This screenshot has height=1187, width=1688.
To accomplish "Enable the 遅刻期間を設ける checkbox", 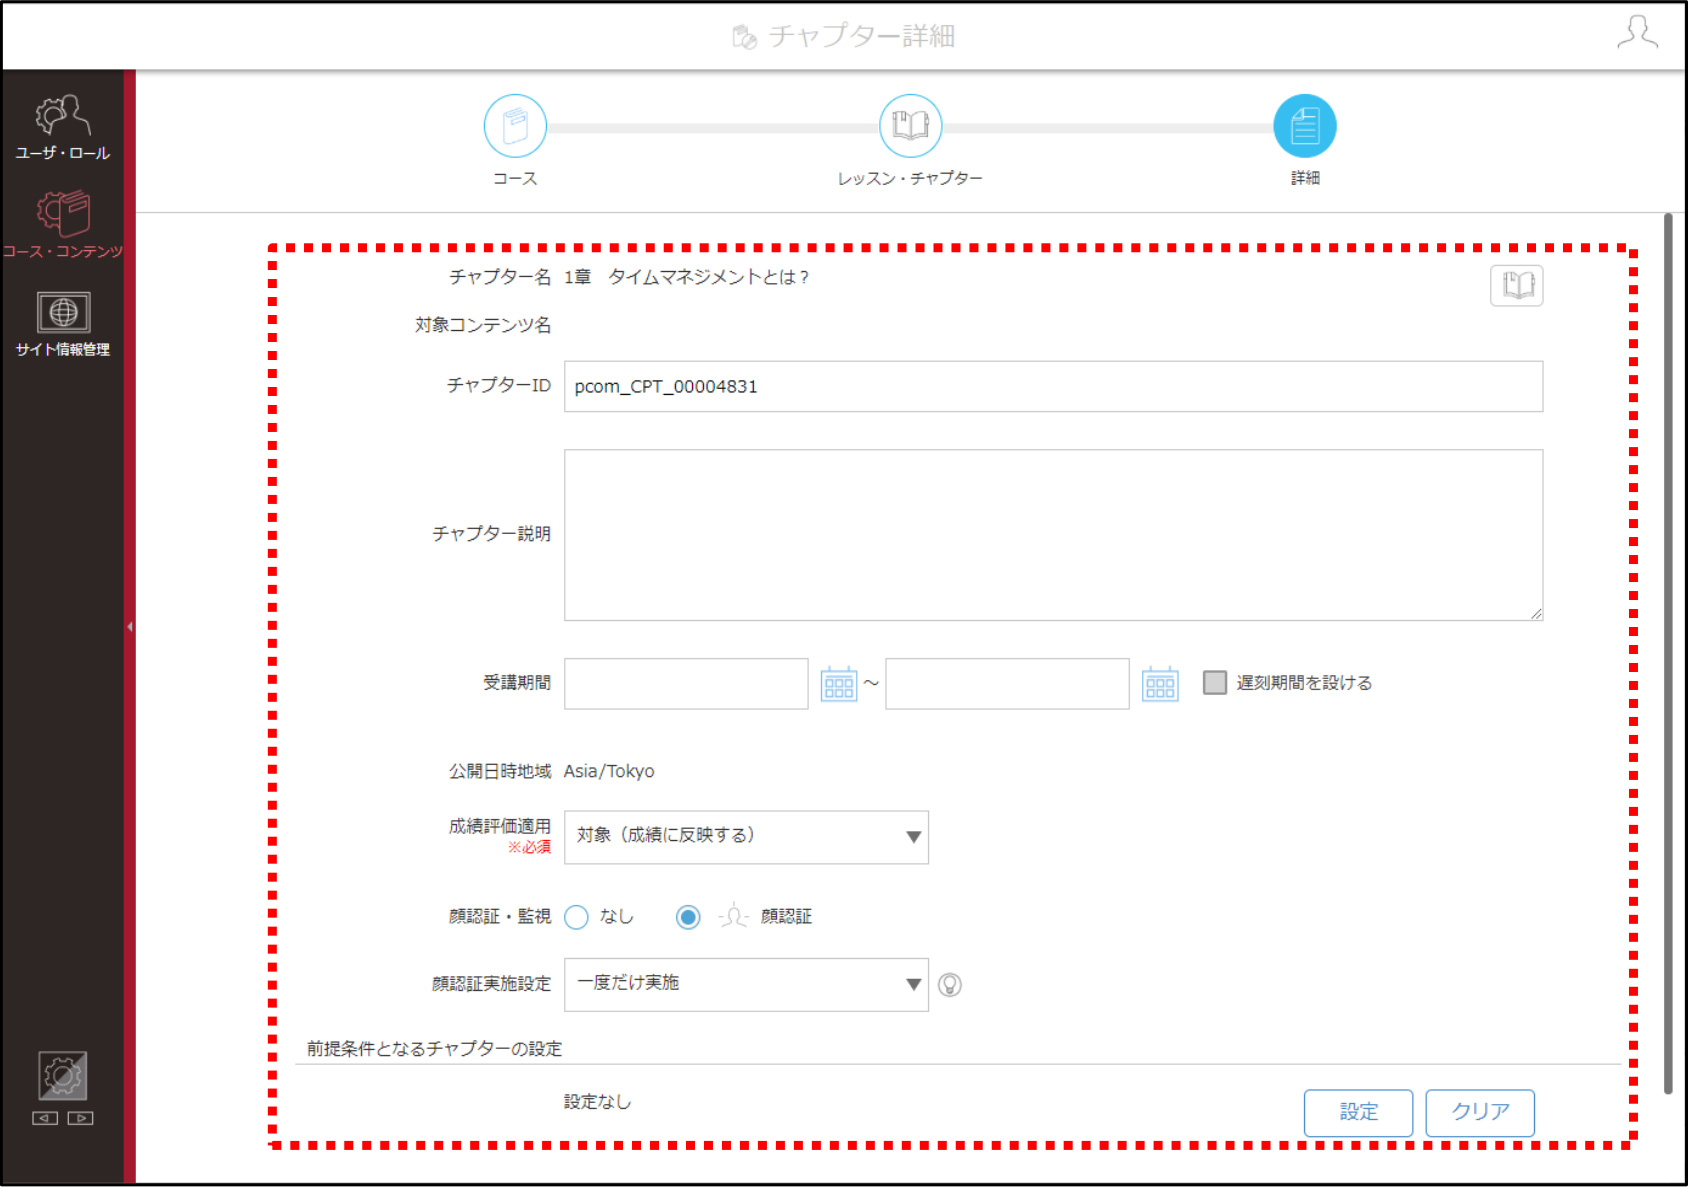I will [1214, 682].
